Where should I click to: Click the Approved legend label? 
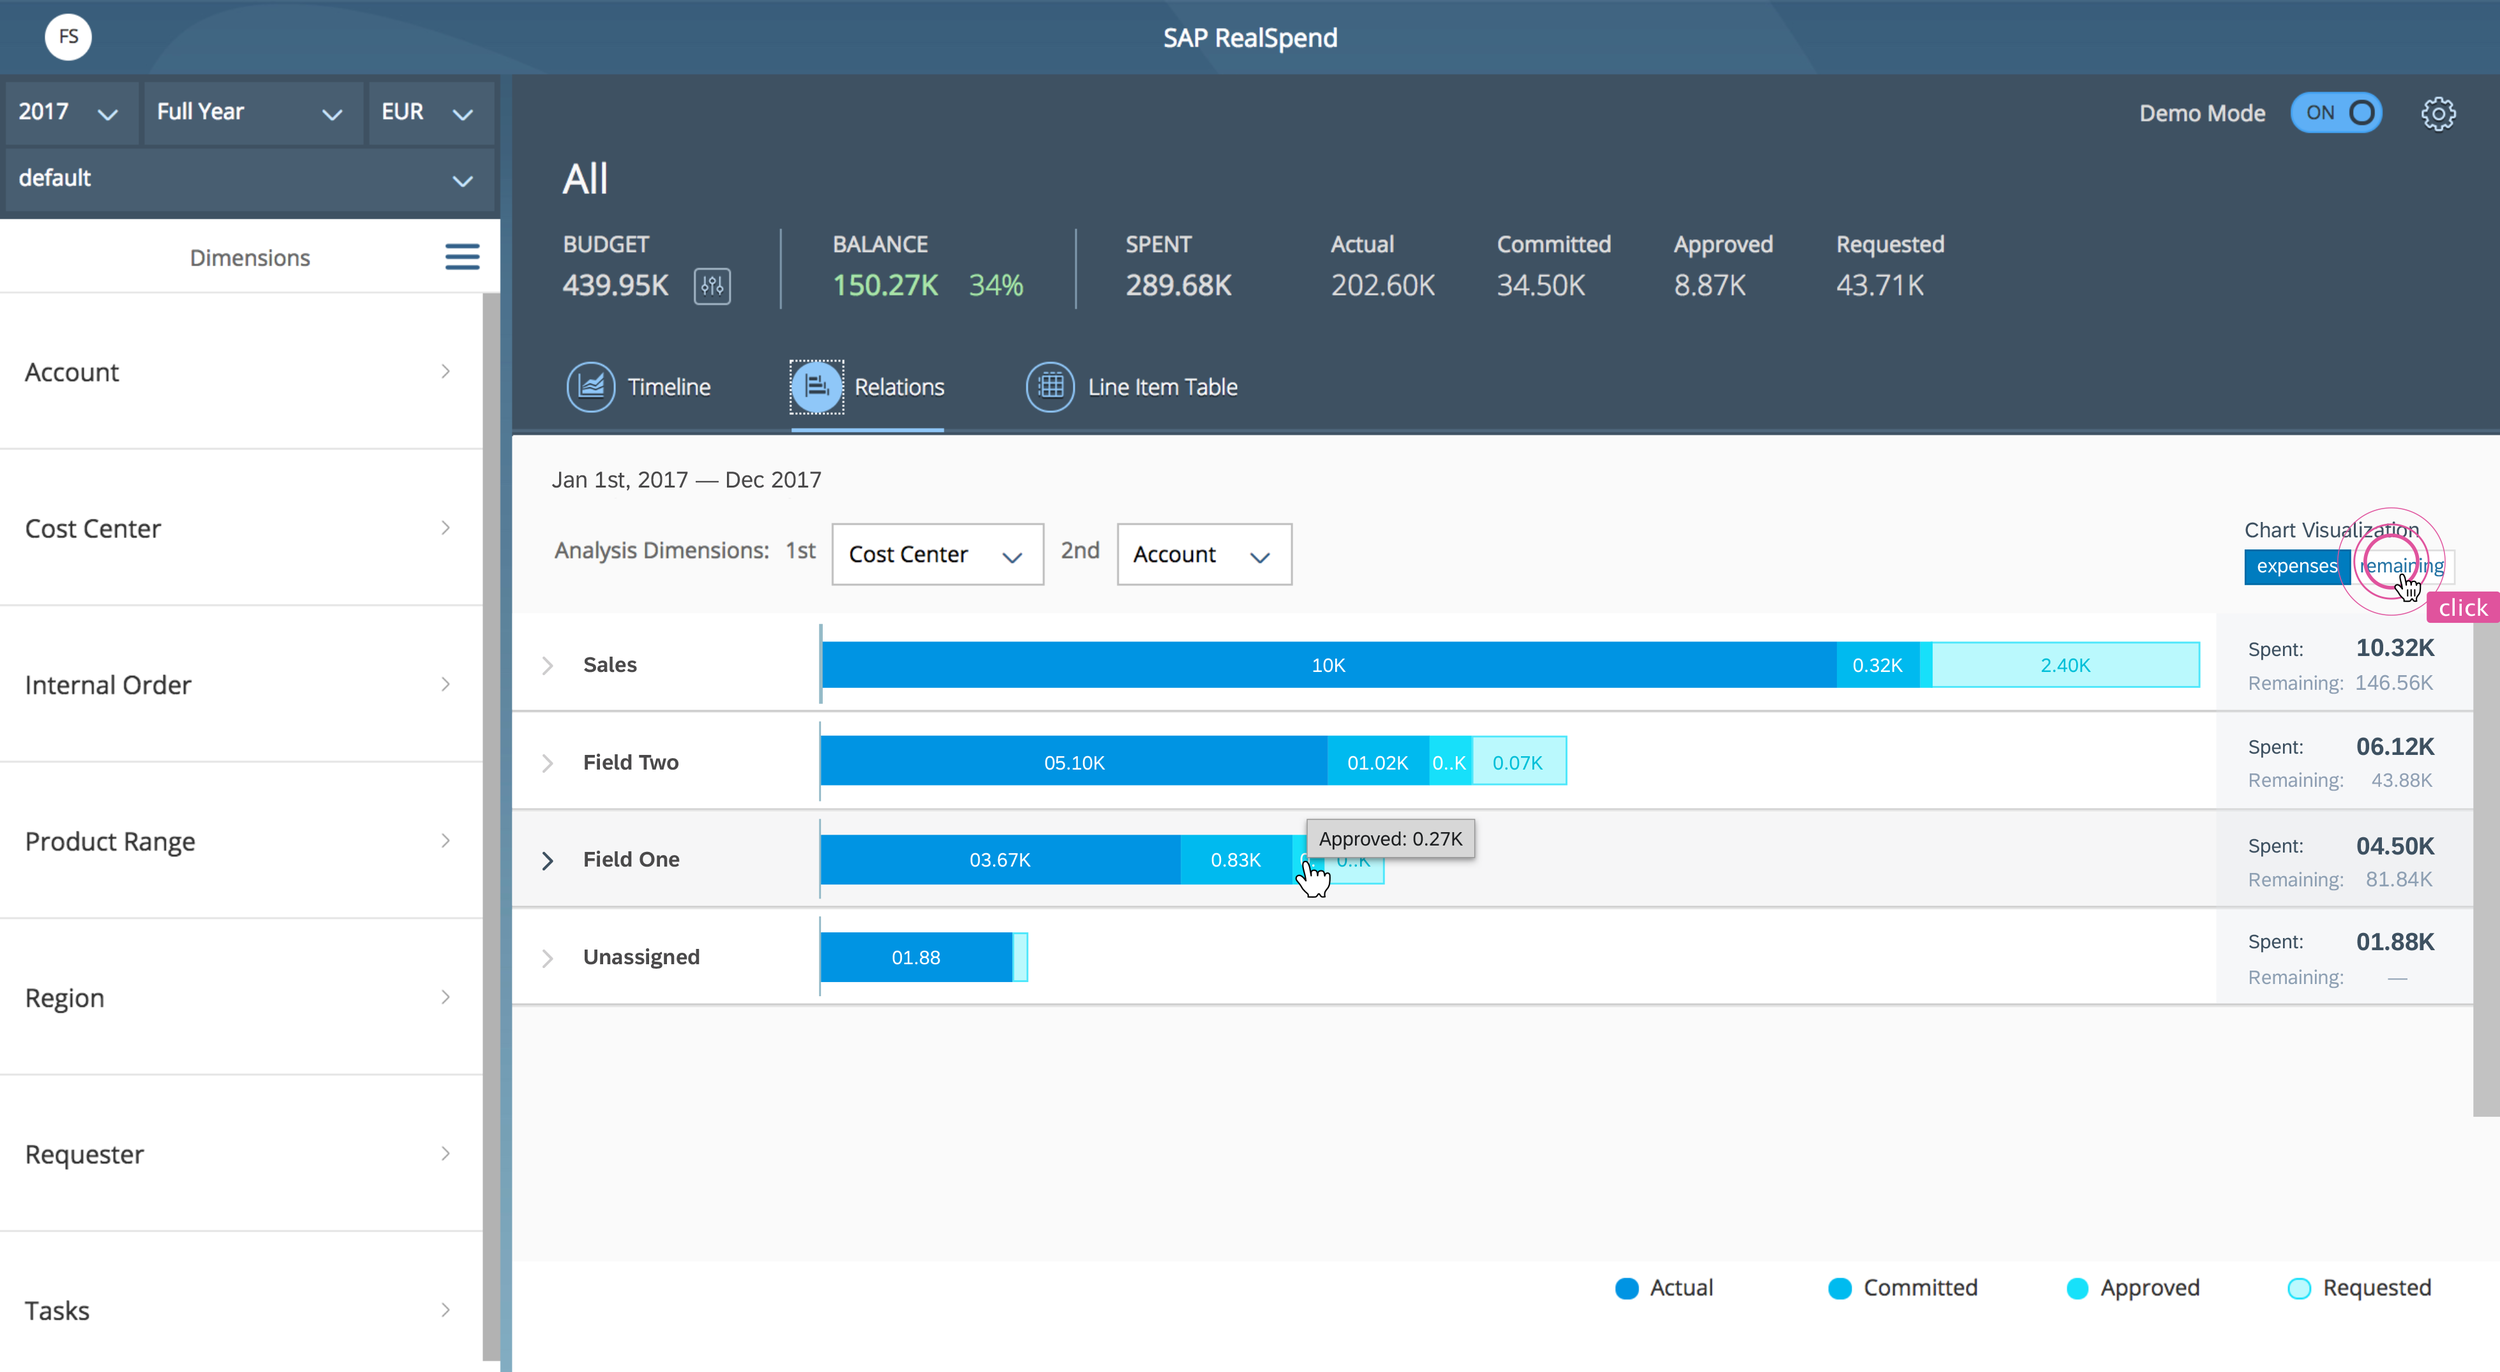point(2150,1288)
